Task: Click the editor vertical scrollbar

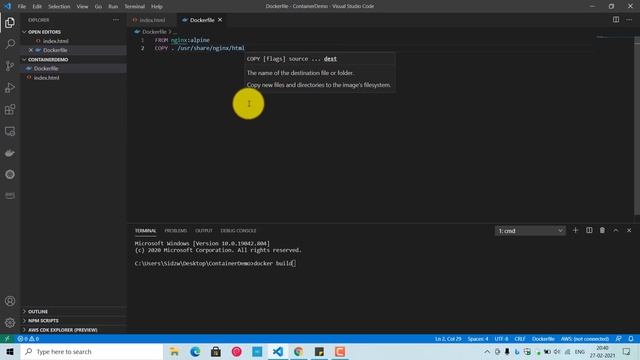Action: 637,127
